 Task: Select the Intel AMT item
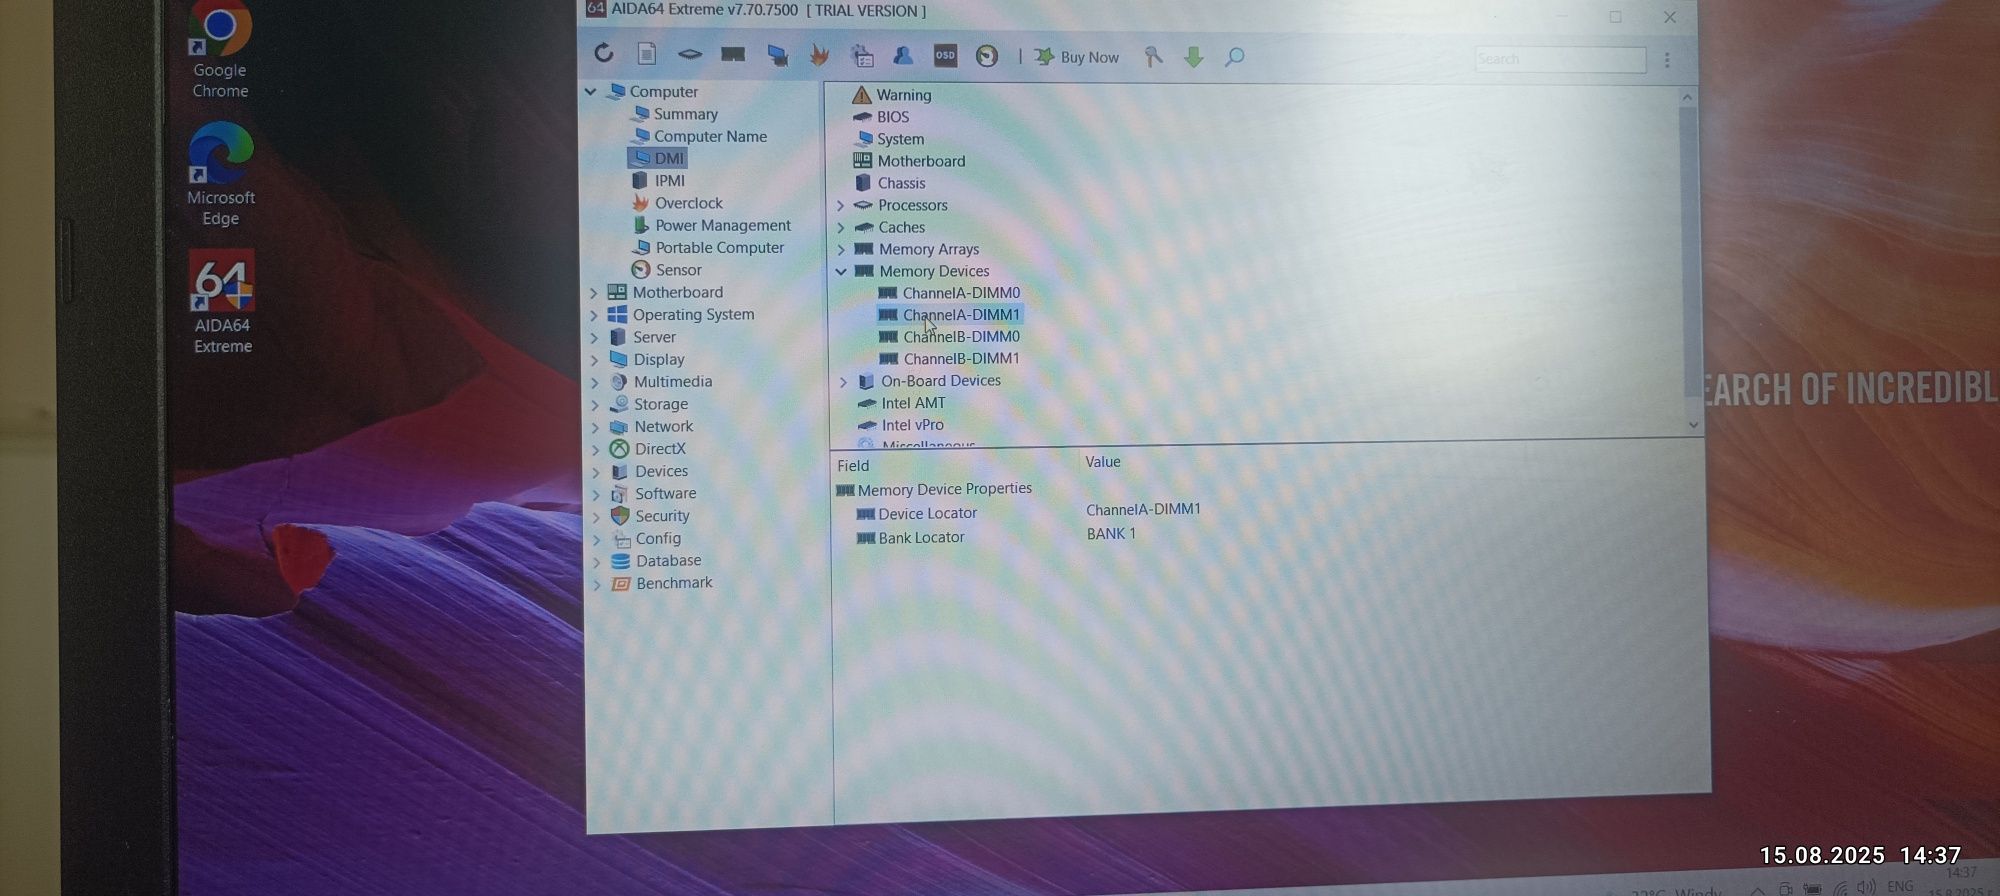tap(913, 403)
